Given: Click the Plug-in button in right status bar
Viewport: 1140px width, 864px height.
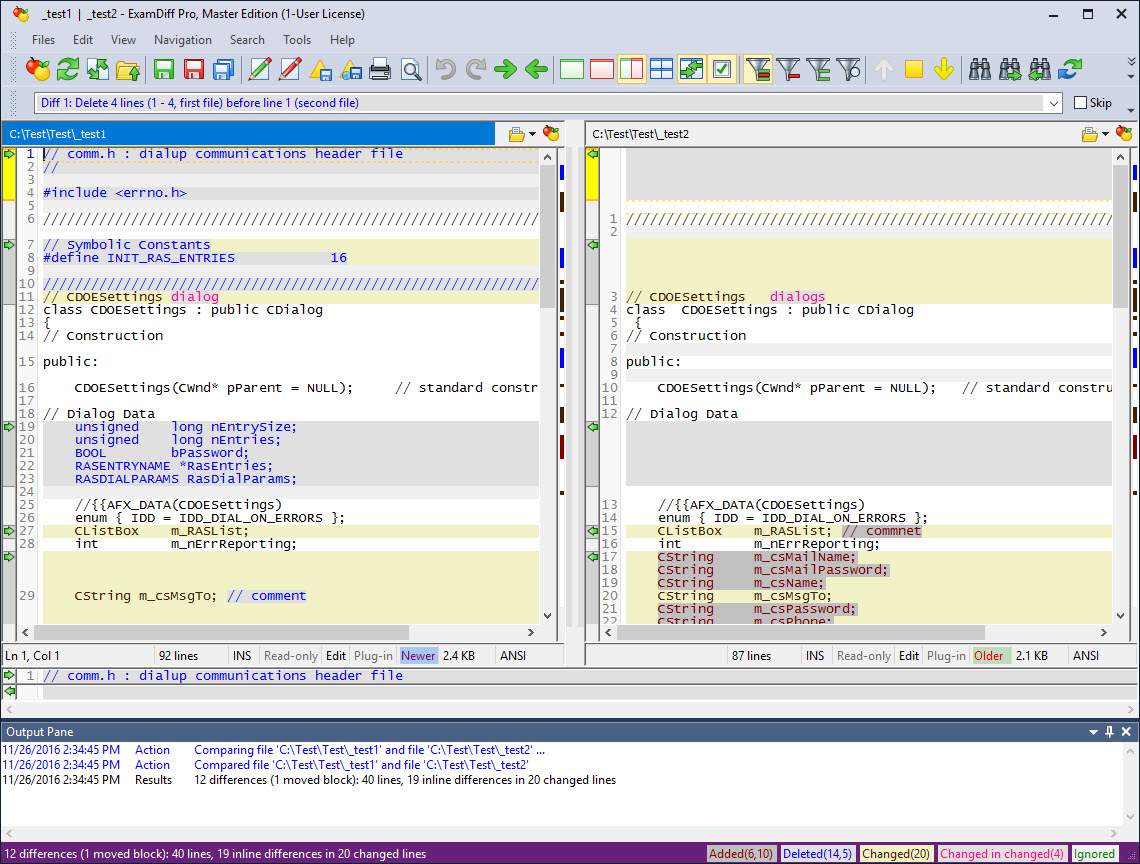Looking at the screenshot, I should 946,656.
